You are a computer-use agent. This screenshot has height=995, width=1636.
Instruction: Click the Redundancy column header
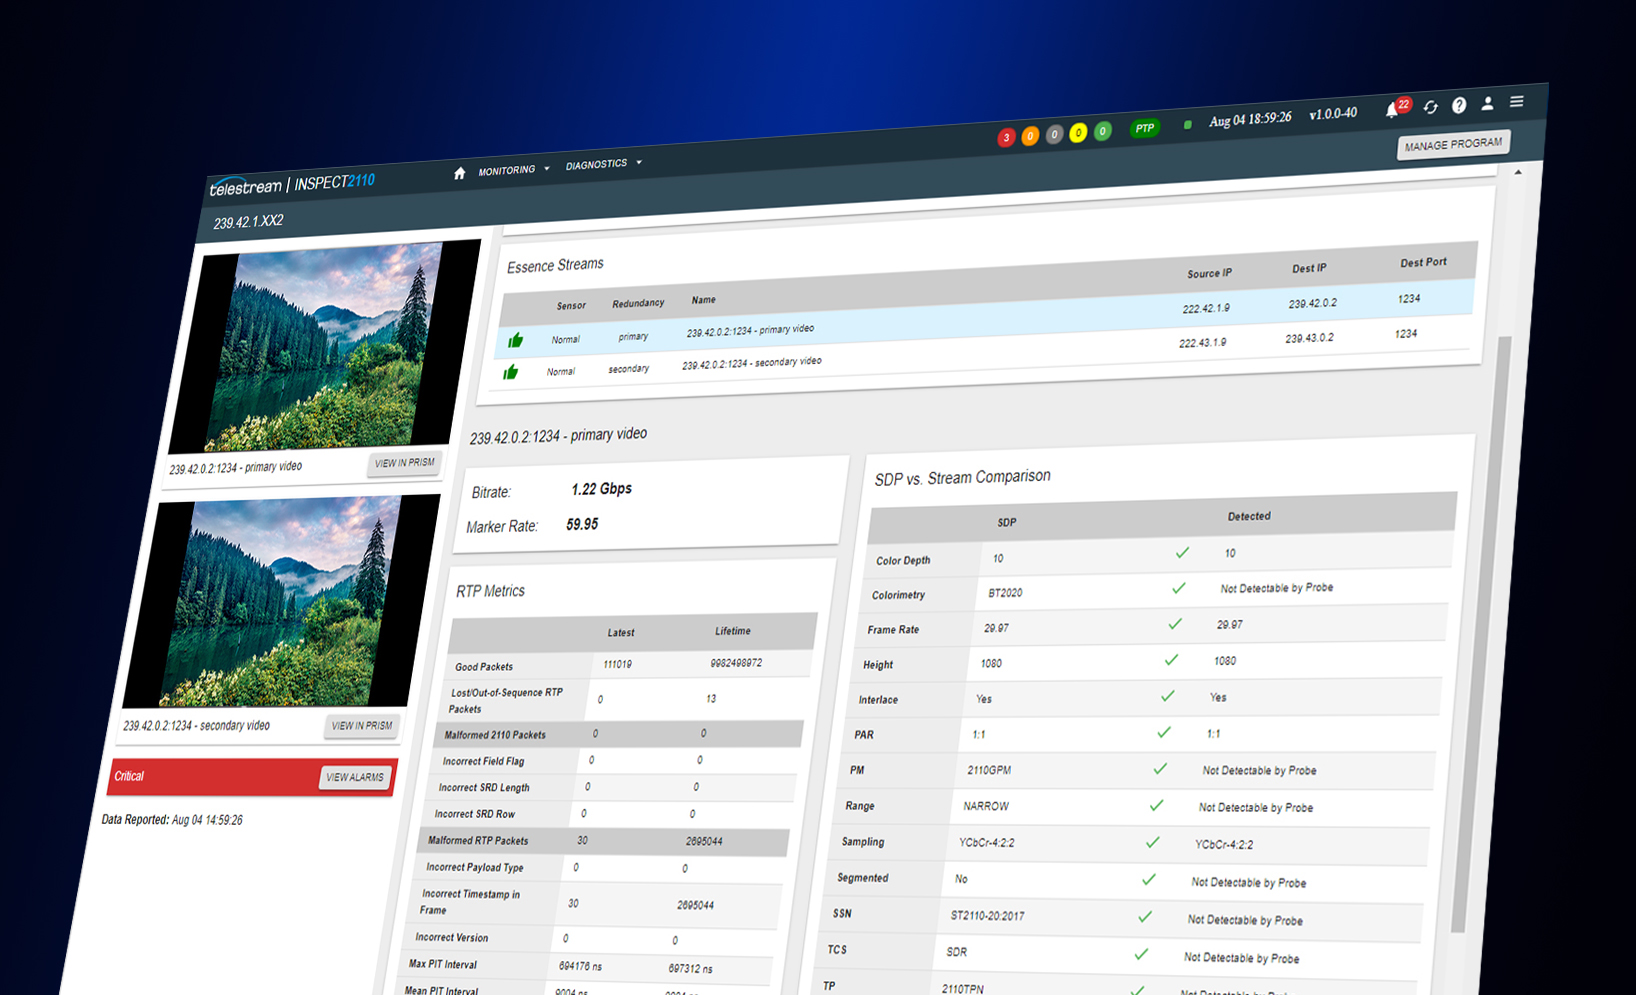click(x=638, y=303)
